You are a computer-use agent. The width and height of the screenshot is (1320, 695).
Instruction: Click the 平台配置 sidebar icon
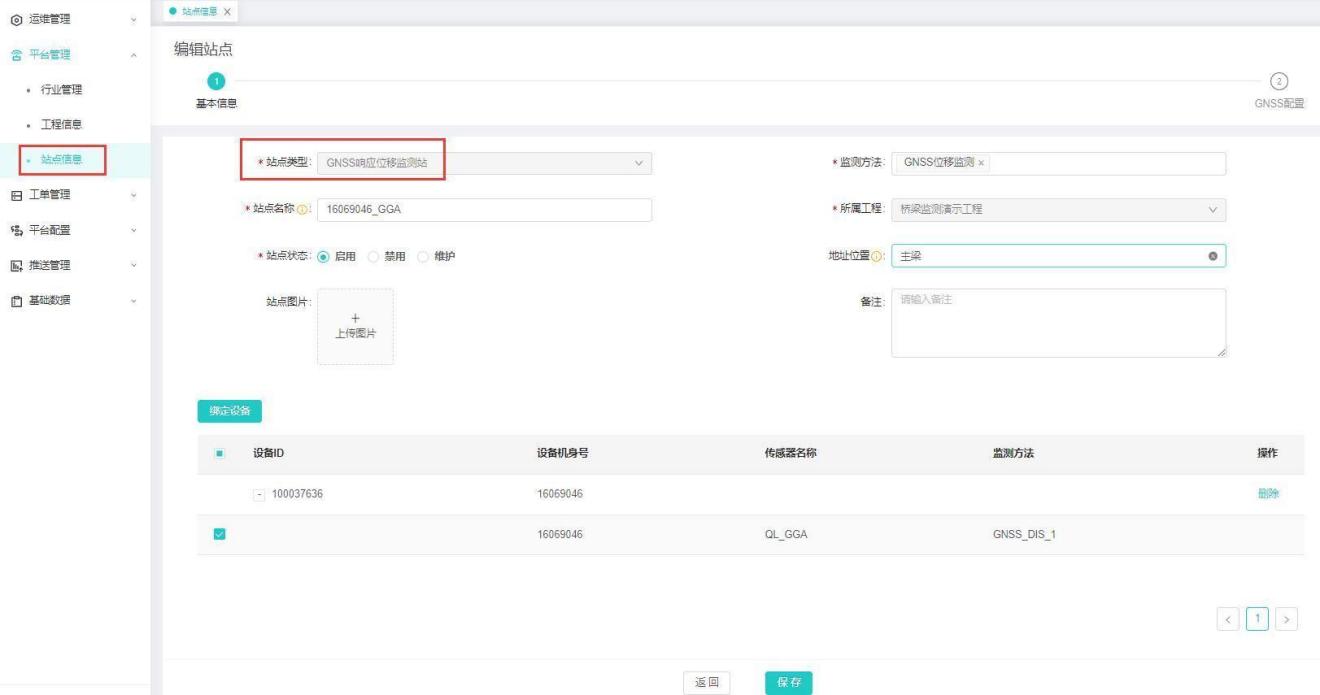16,230
